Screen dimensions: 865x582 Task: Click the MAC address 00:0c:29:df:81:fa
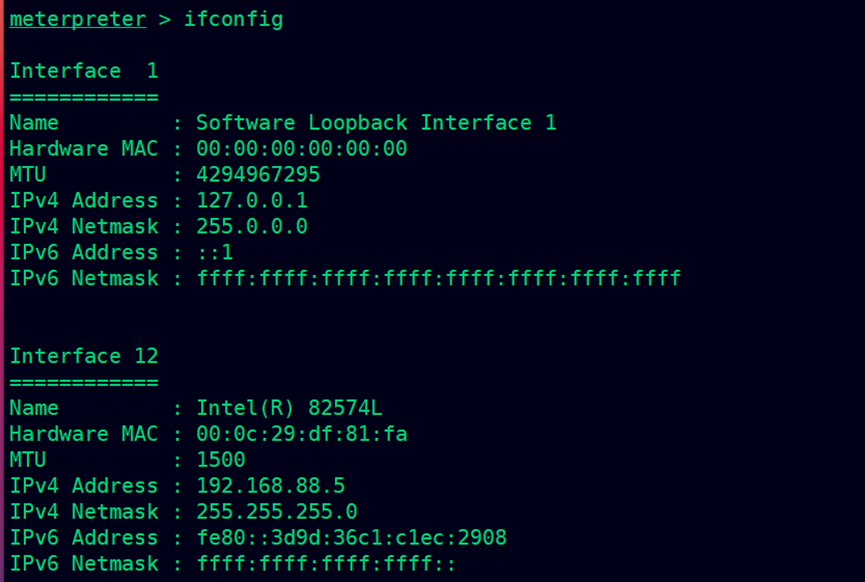302,434
